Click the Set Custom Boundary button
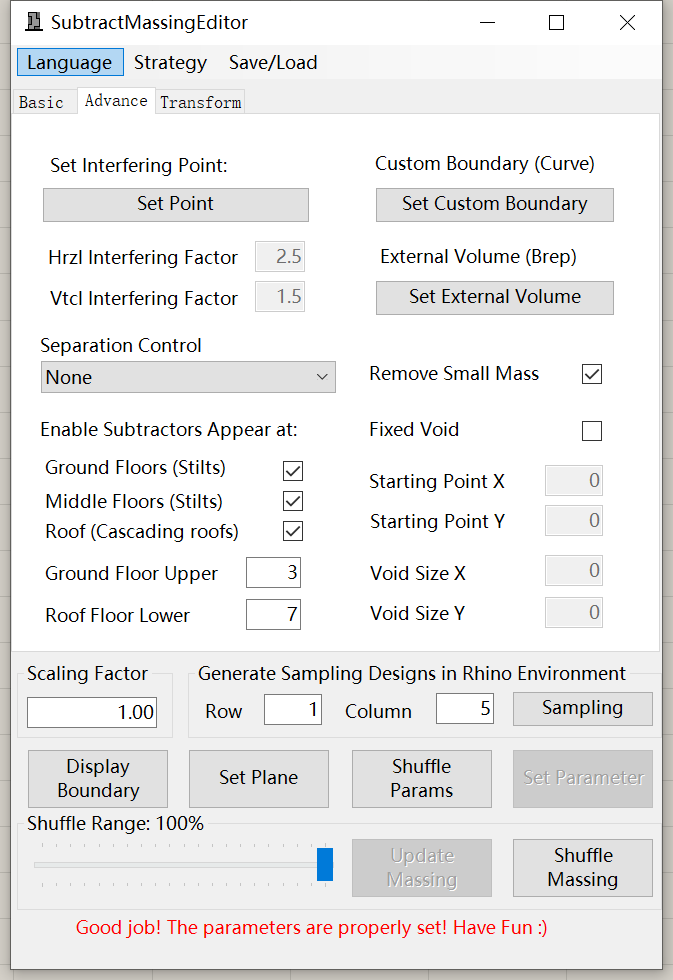This screenshot has height=980, width=673. [494, 204]
